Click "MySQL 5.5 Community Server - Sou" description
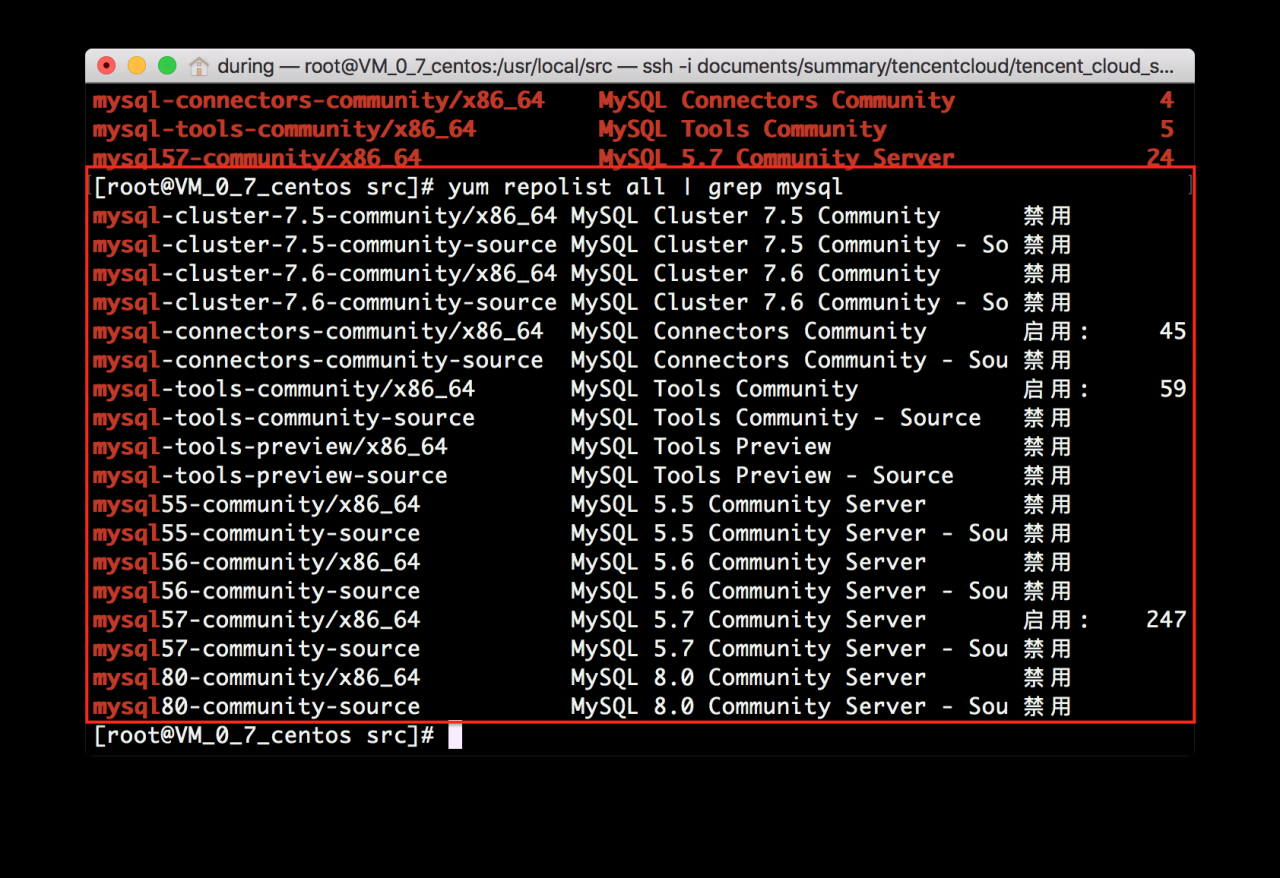 (790, 534)
